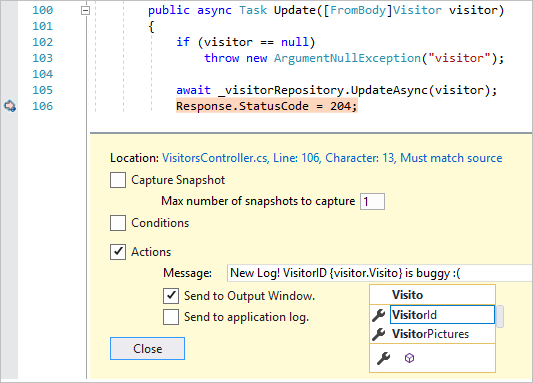Image resolution: width=533 pixels, height=383 pixels.
Task: Uncheck the Actions checkbox
Action: pos(118,252)
